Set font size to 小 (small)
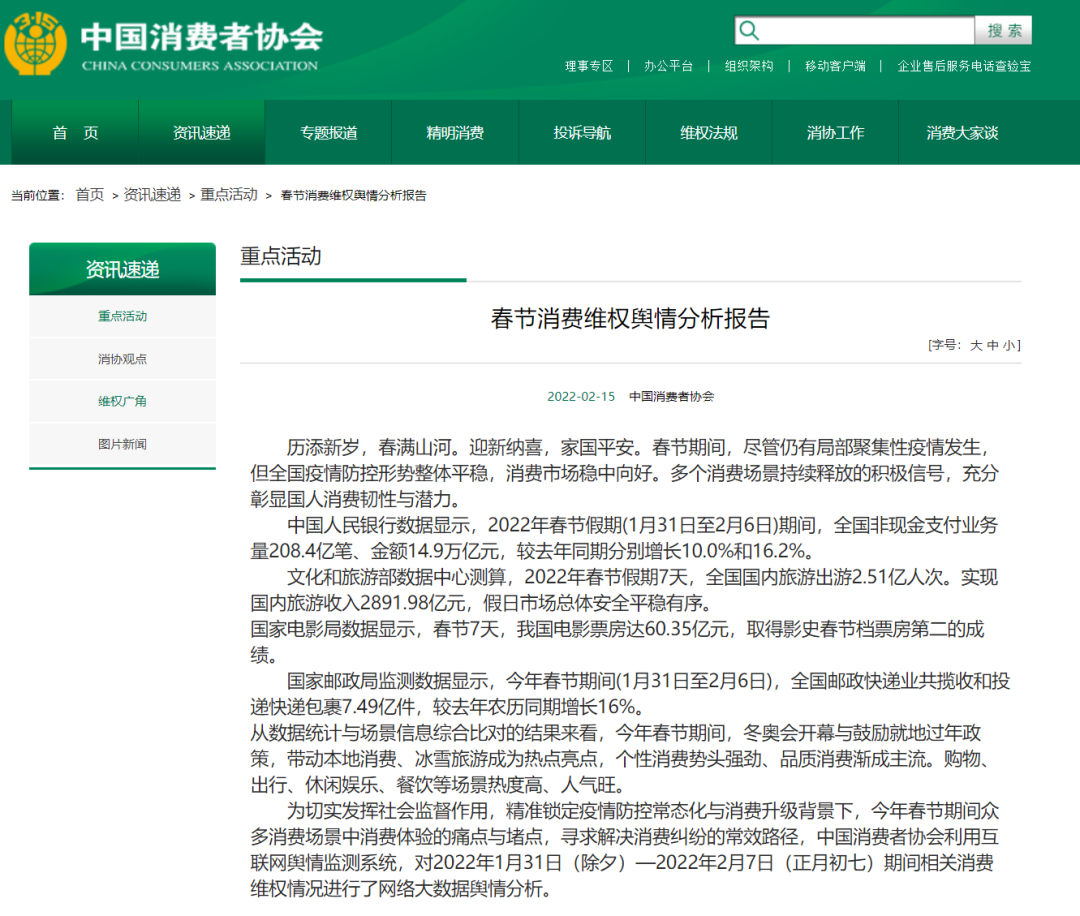 (x=1008, y=345)
